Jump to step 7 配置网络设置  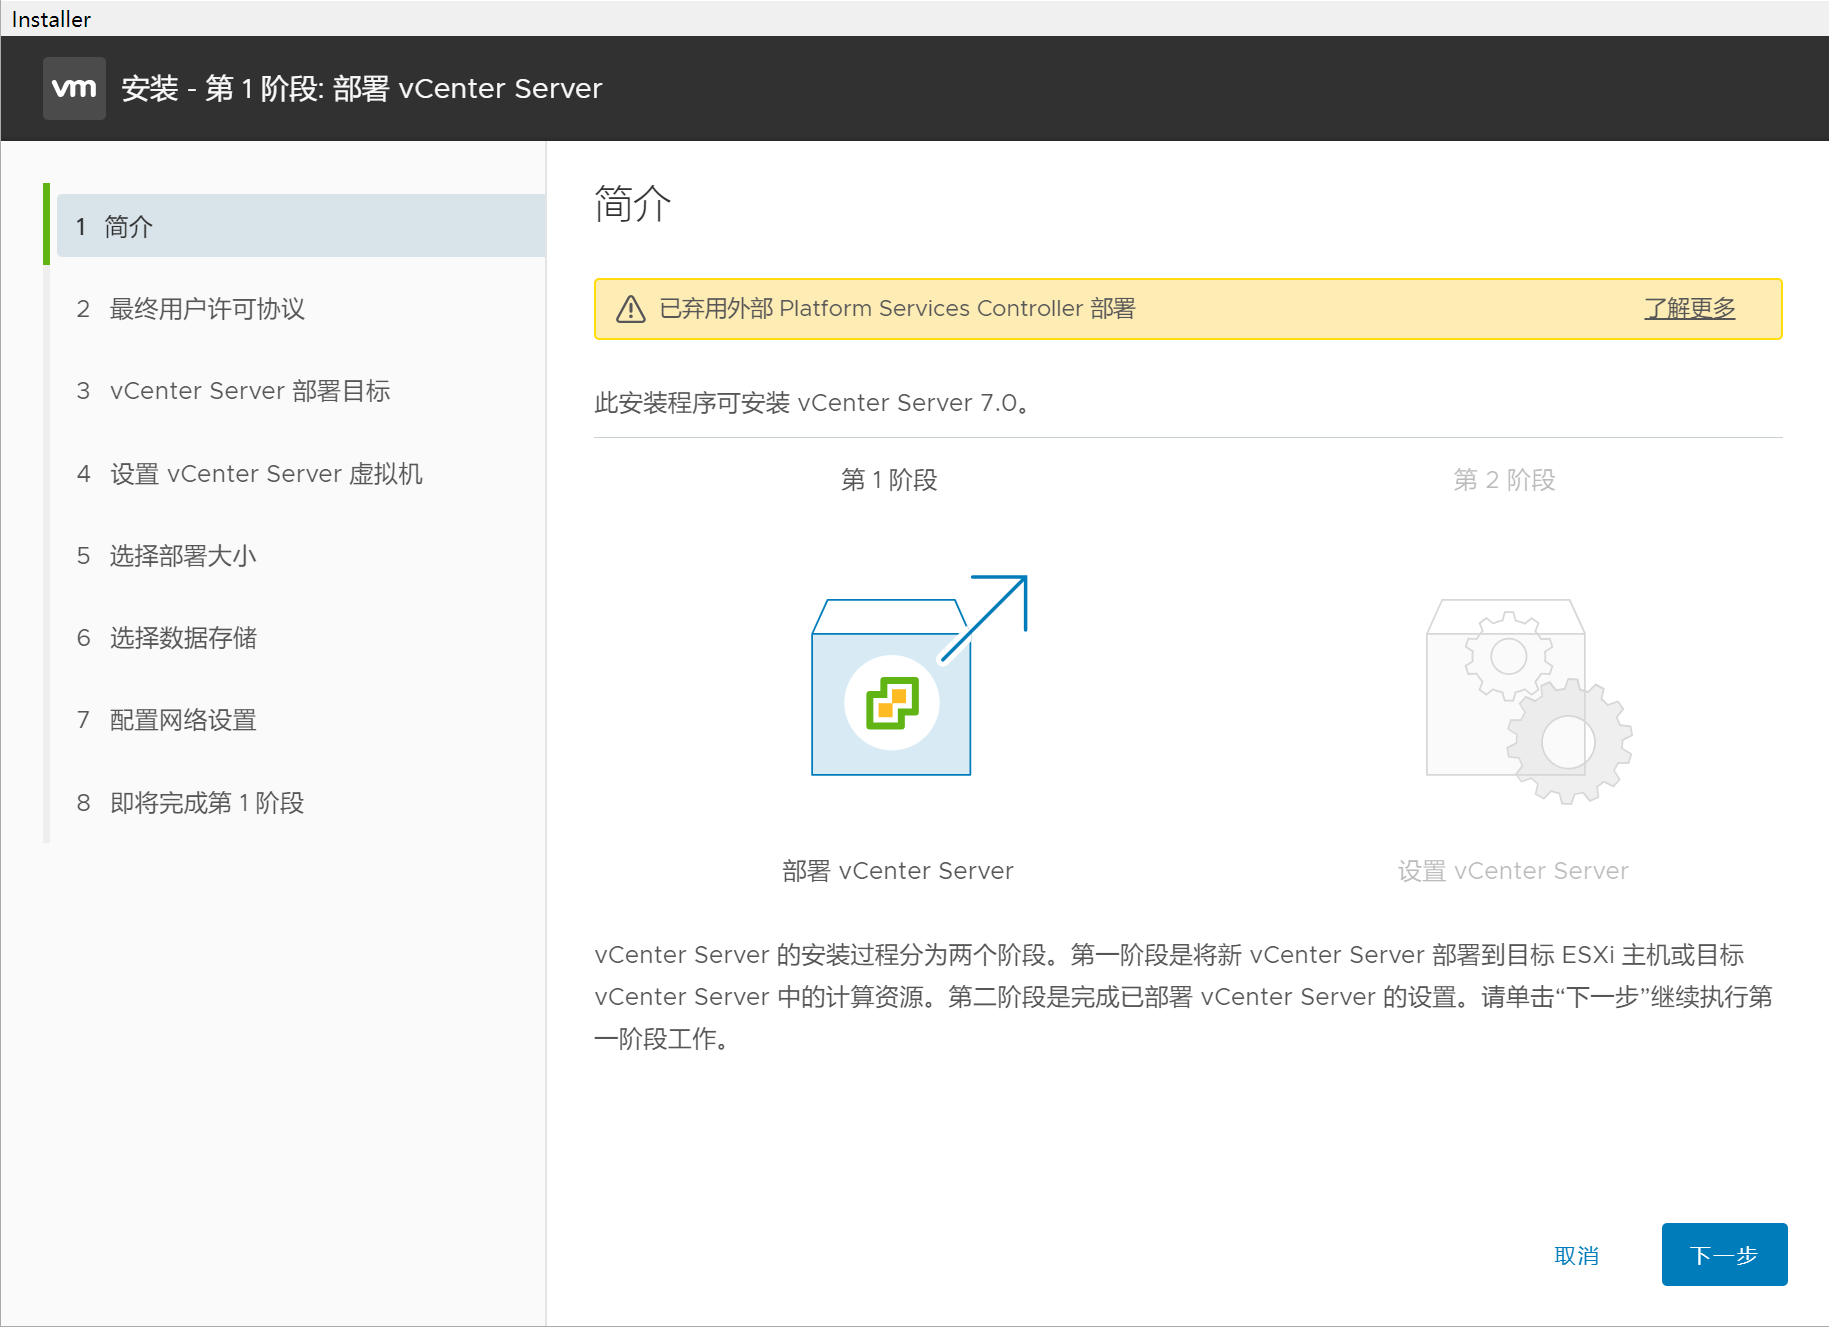182,720
